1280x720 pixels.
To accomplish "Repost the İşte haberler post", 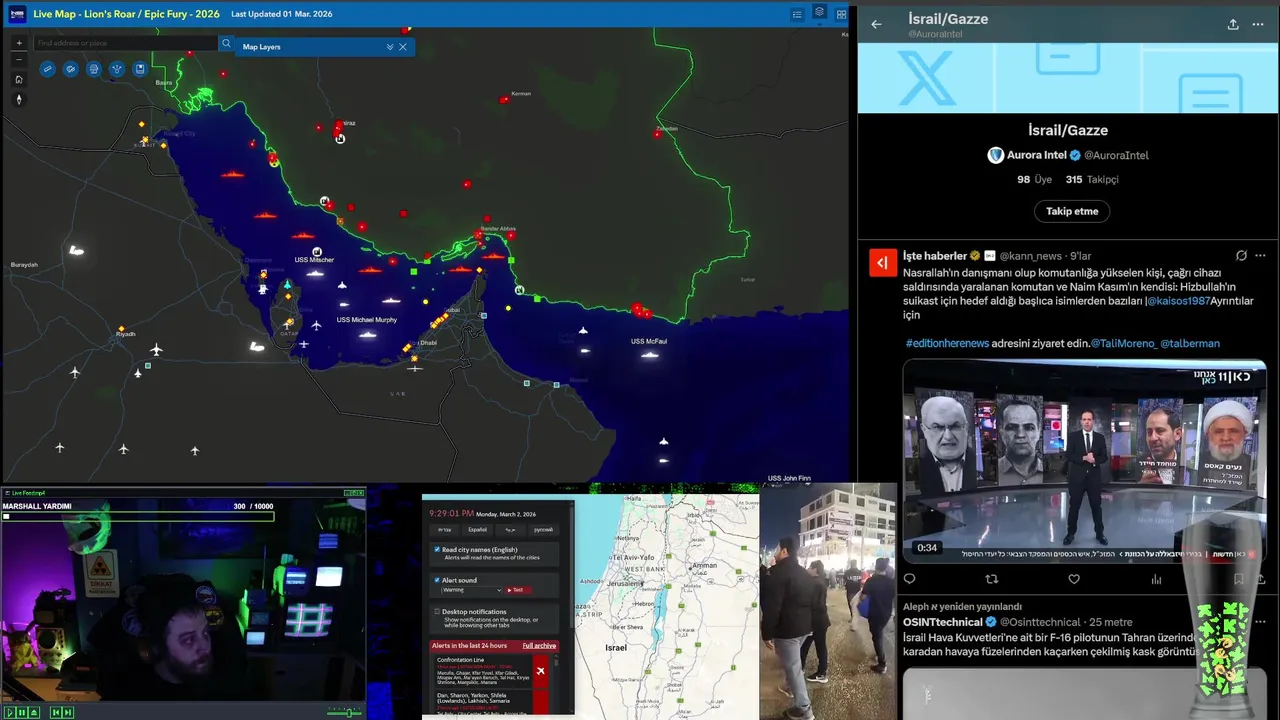I will coord(992,579).
